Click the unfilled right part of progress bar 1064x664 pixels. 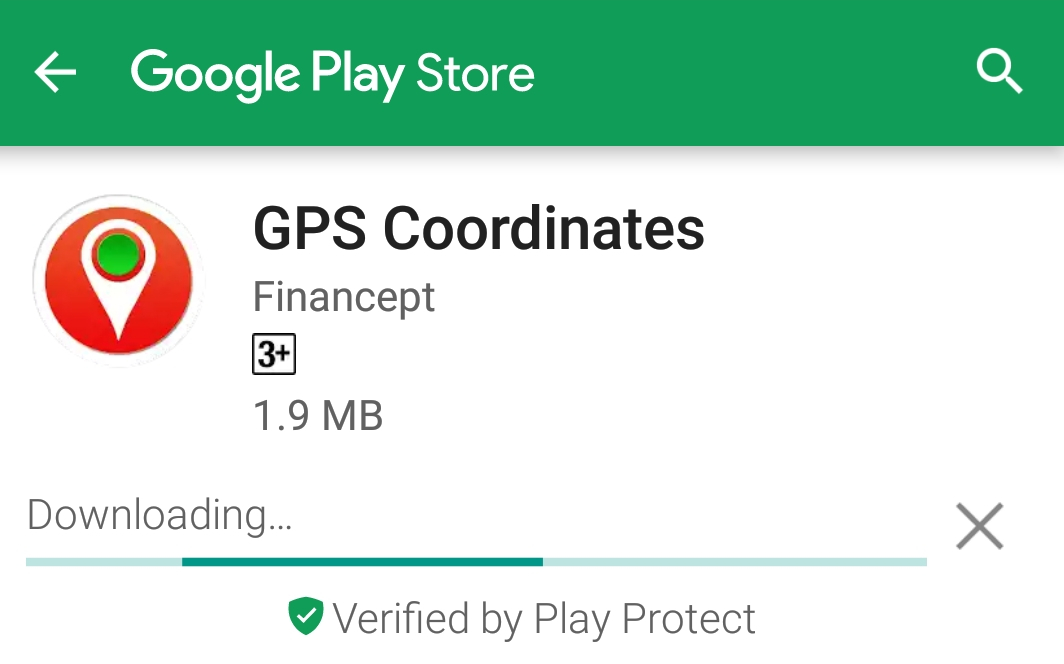click(735, 562)
